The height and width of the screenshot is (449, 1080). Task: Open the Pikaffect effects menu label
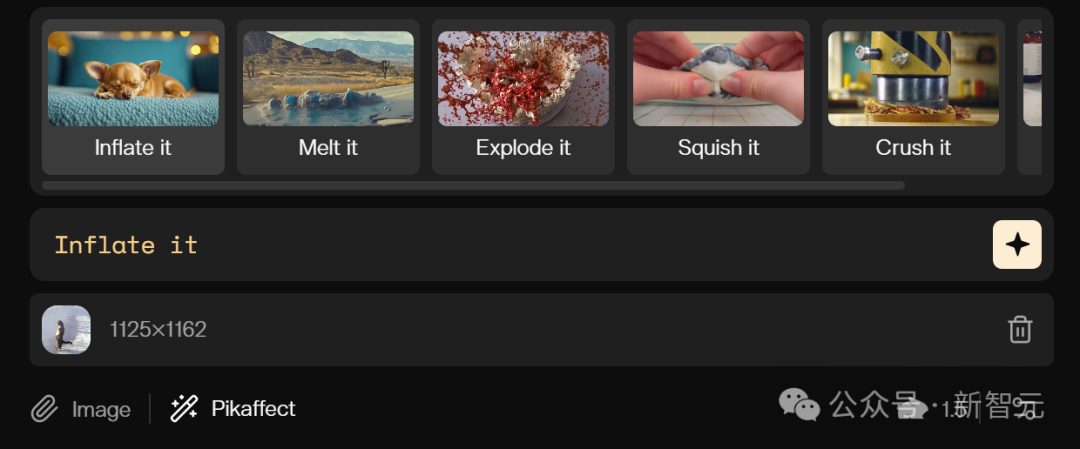(253, 408)
